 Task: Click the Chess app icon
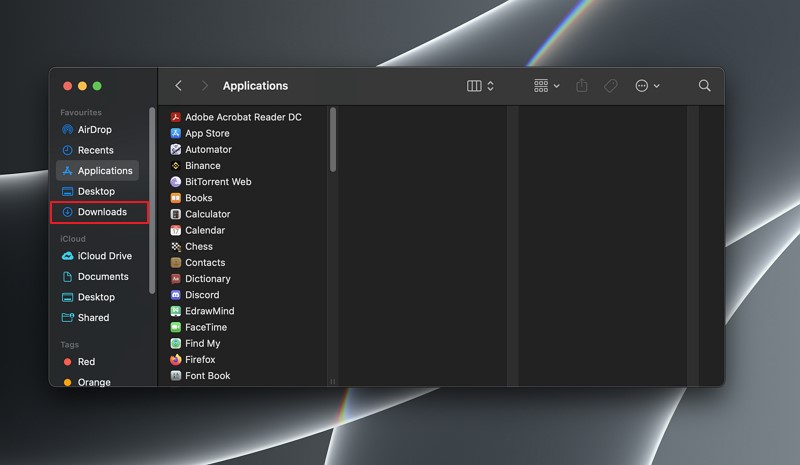176,247
